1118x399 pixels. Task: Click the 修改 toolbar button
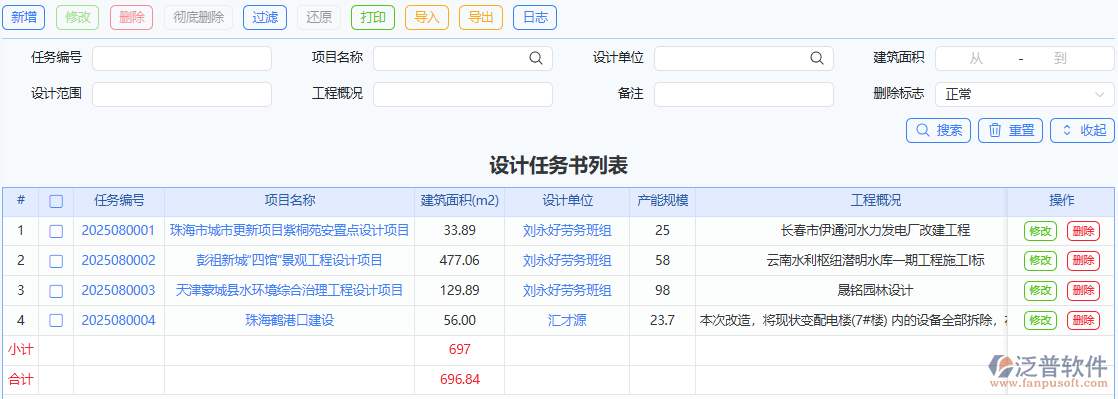pos(78,18)
